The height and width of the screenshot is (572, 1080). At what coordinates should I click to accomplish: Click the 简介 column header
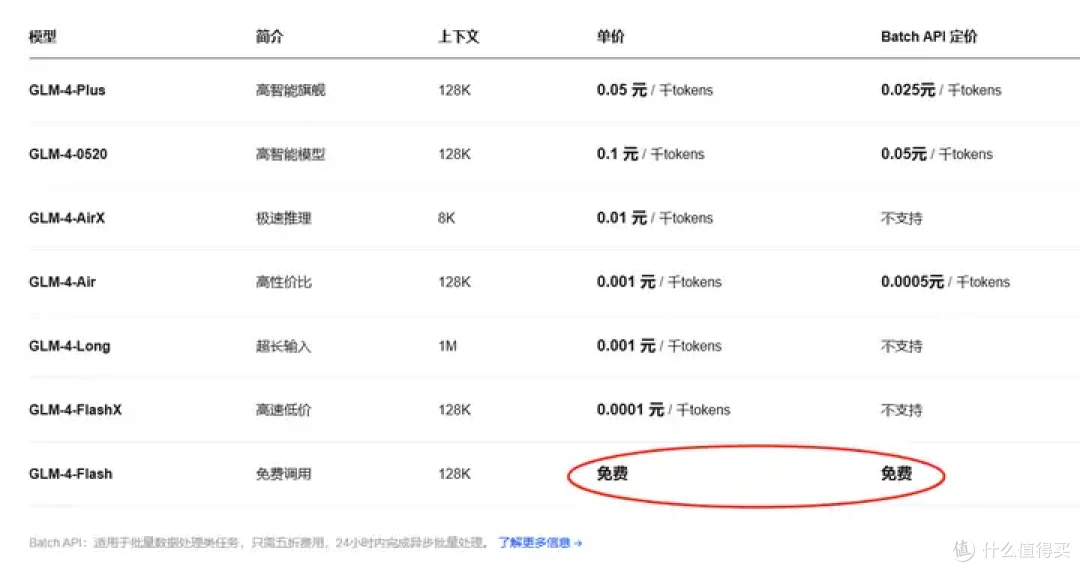tap(269, 37)
